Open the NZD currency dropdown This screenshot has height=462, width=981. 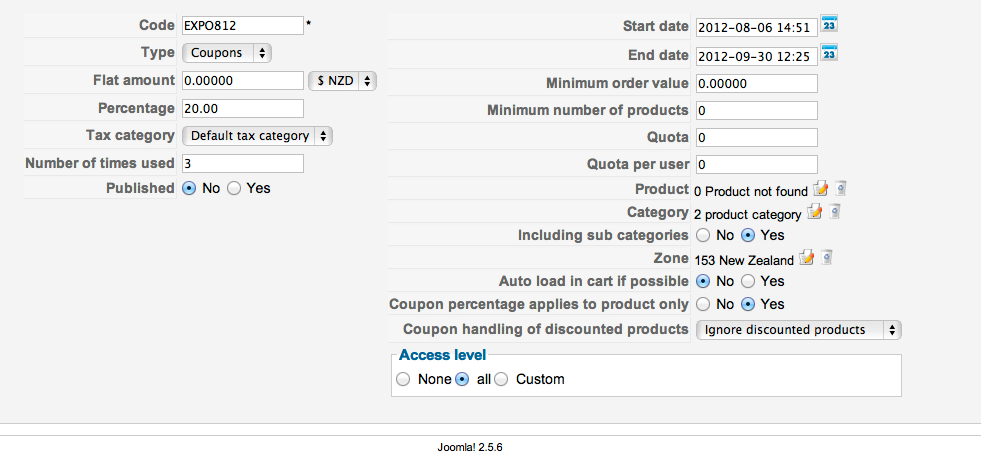coord(343,81)
